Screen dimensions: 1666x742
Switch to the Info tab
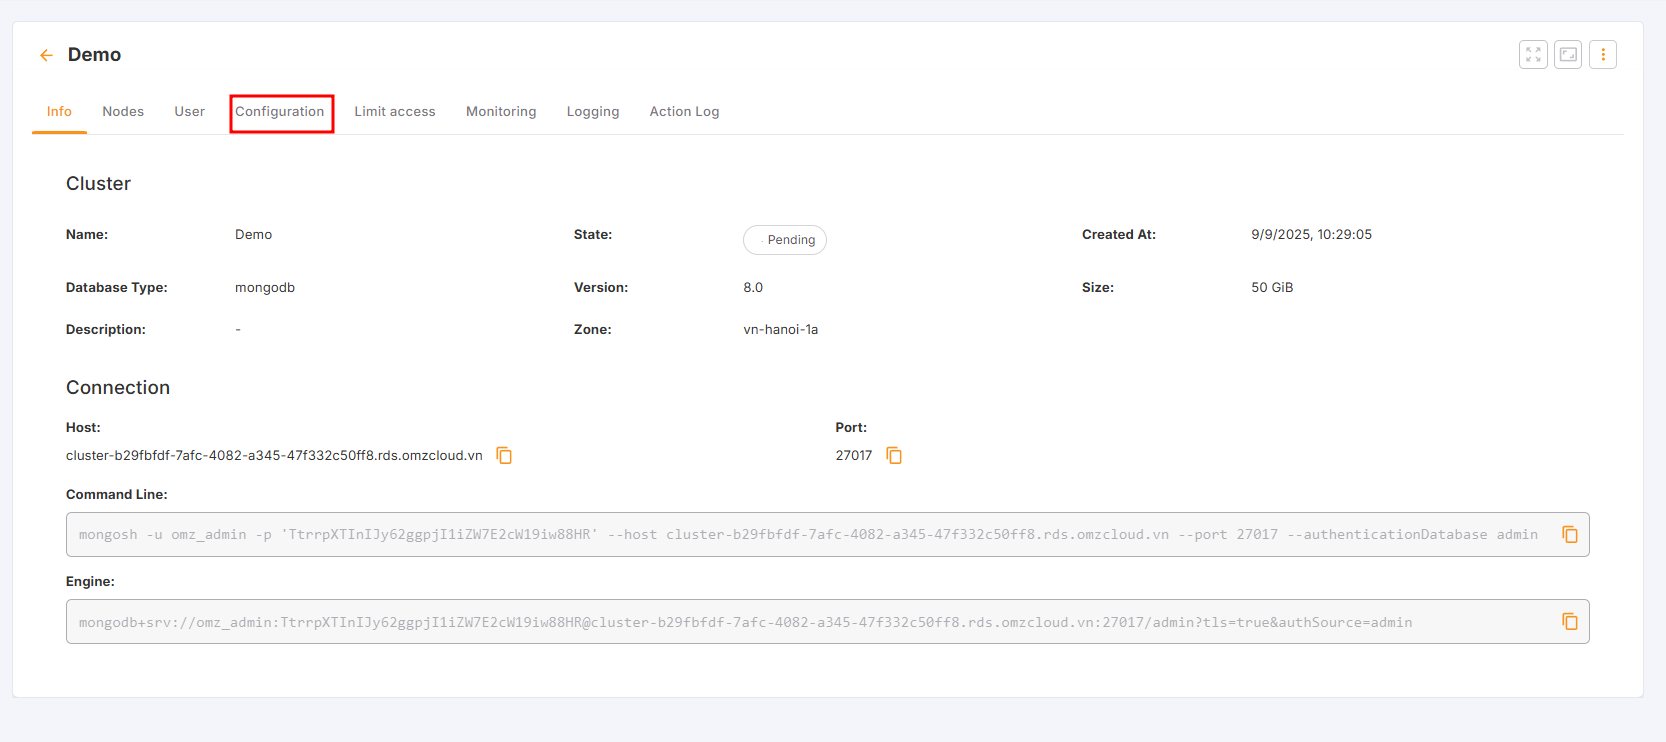[59, 111]
